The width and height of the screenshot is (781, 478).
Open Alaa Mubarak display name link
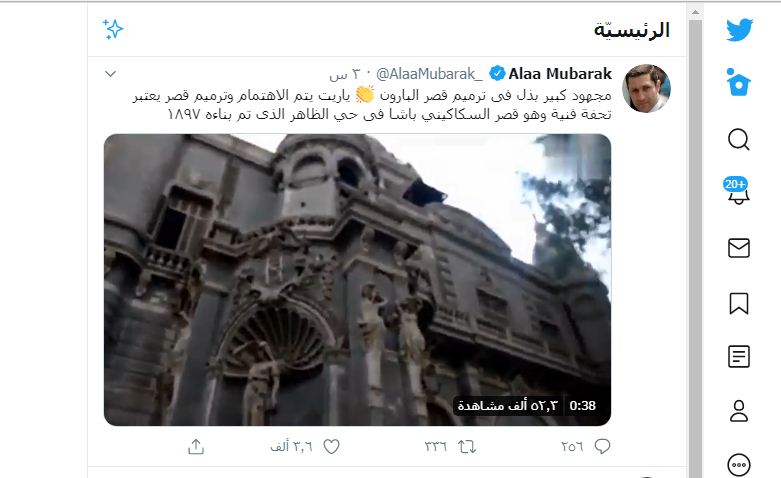click(560, 74)
